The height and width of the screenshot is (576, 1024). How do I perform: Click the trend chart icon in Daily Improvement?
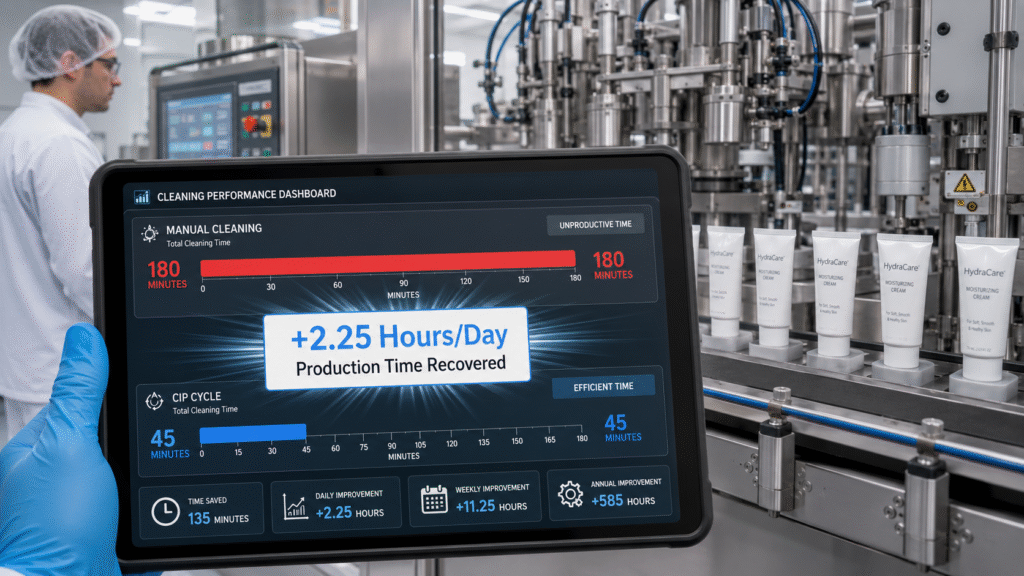(295, 506)
